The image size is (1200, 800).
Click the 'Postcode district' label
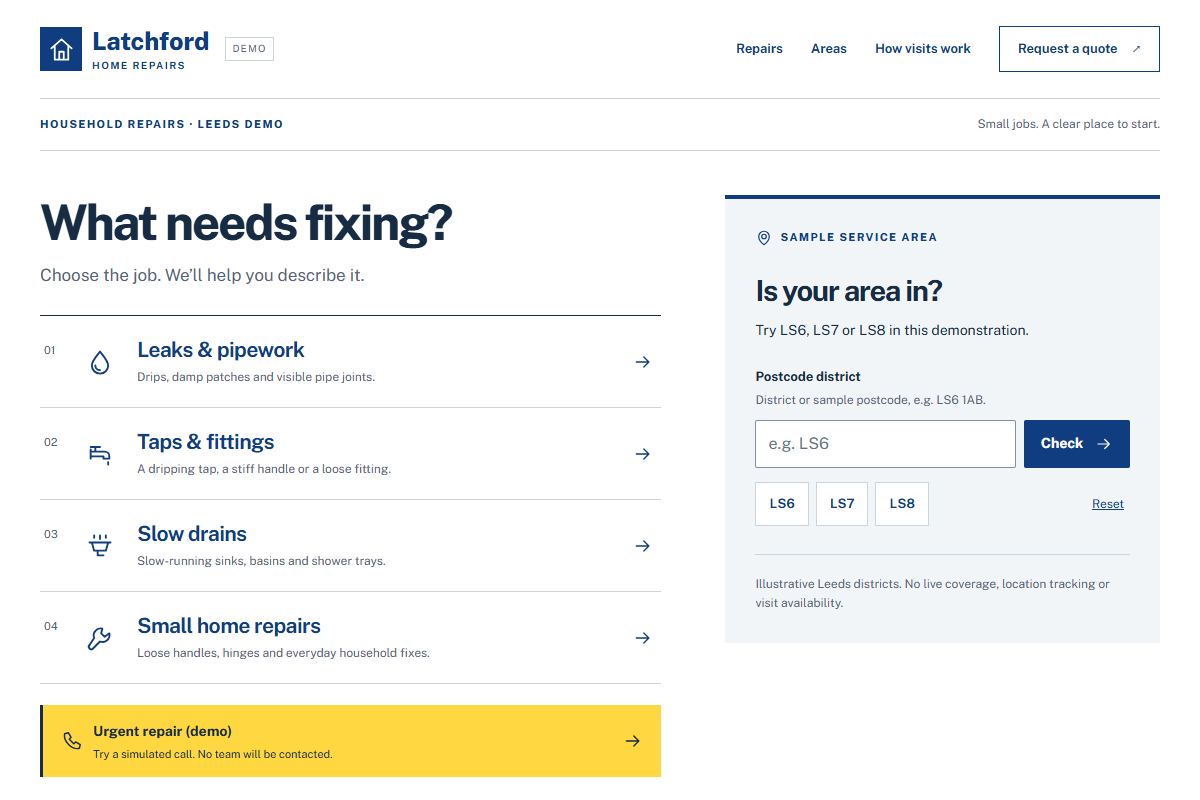[808, 377]
